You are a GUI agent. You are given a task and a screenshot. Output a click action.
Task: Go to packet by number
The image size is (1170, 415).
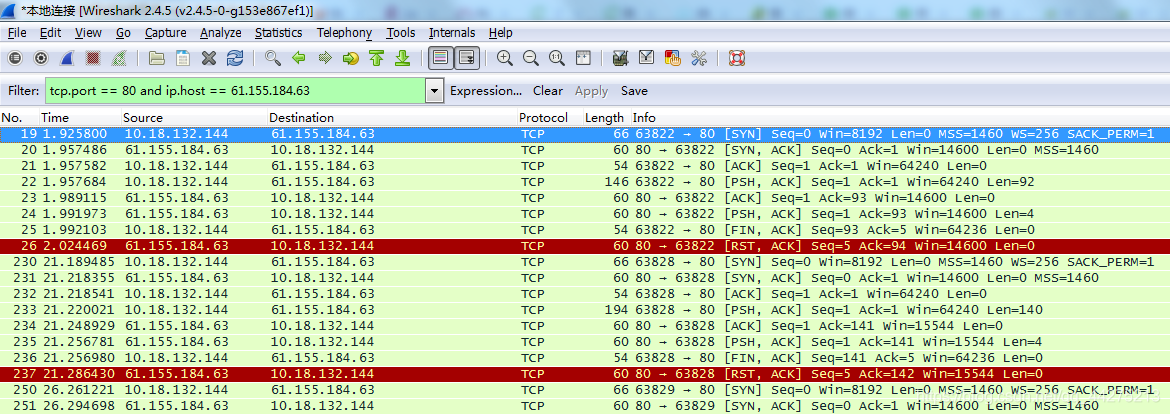click(x=351, y=57)
